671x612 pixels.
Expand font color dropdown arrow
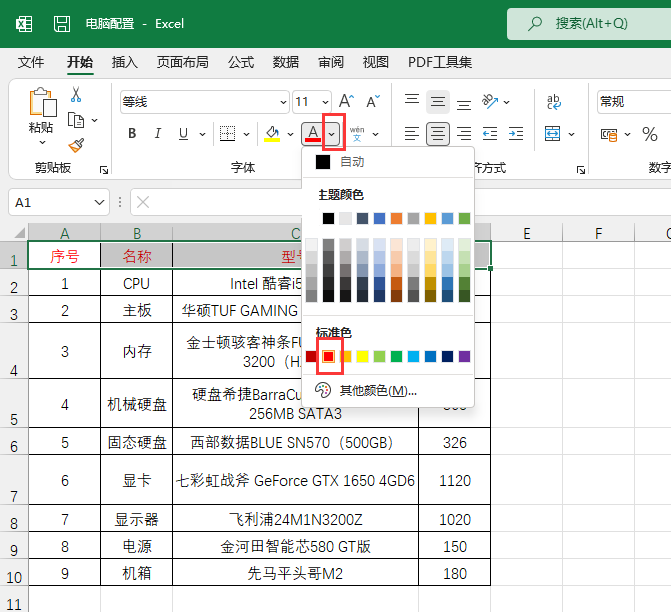(332, 134)
